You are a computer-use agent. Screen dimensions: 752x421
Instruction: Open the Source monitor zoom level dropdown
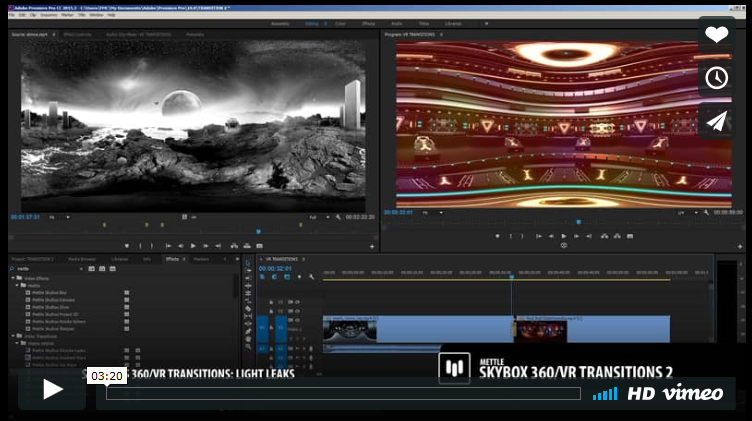[59, 217]
